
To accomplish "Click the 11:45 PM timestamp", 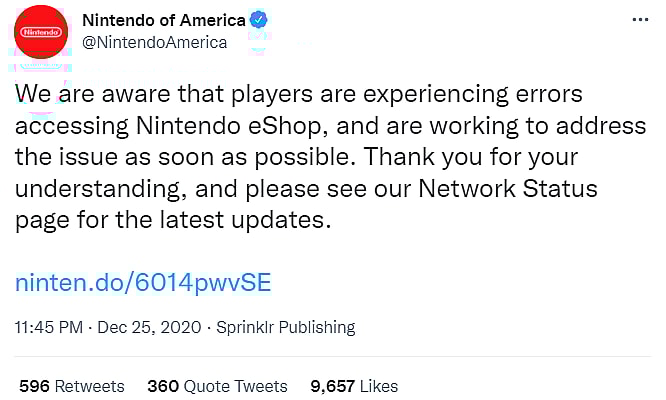I will [x=46, y=327].
